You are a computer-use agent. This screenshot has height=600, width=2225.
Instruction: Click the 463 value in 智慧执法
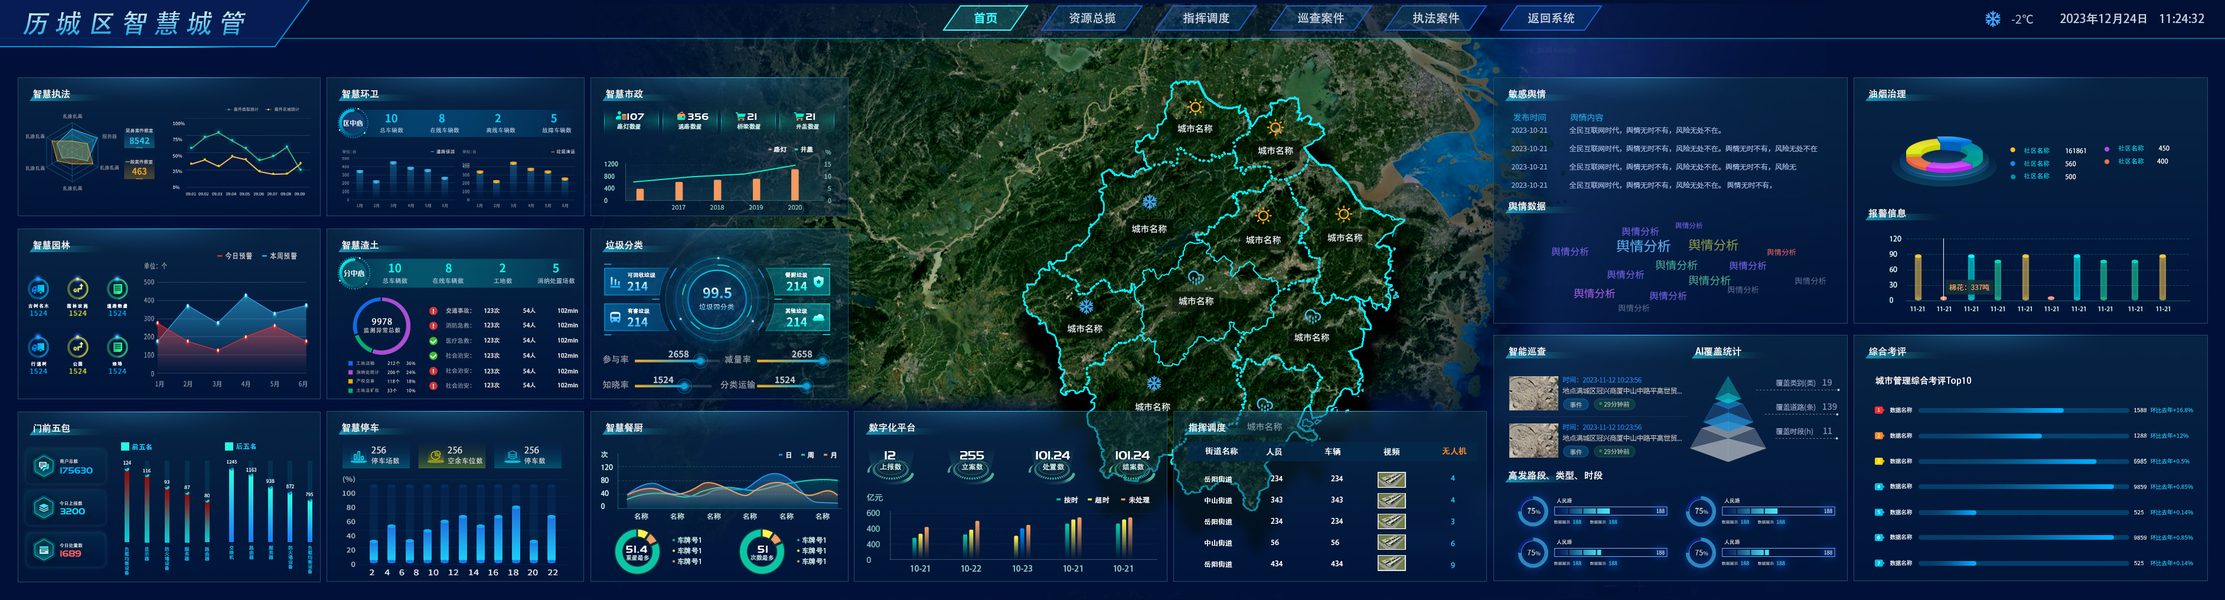[x=139, y=172]
